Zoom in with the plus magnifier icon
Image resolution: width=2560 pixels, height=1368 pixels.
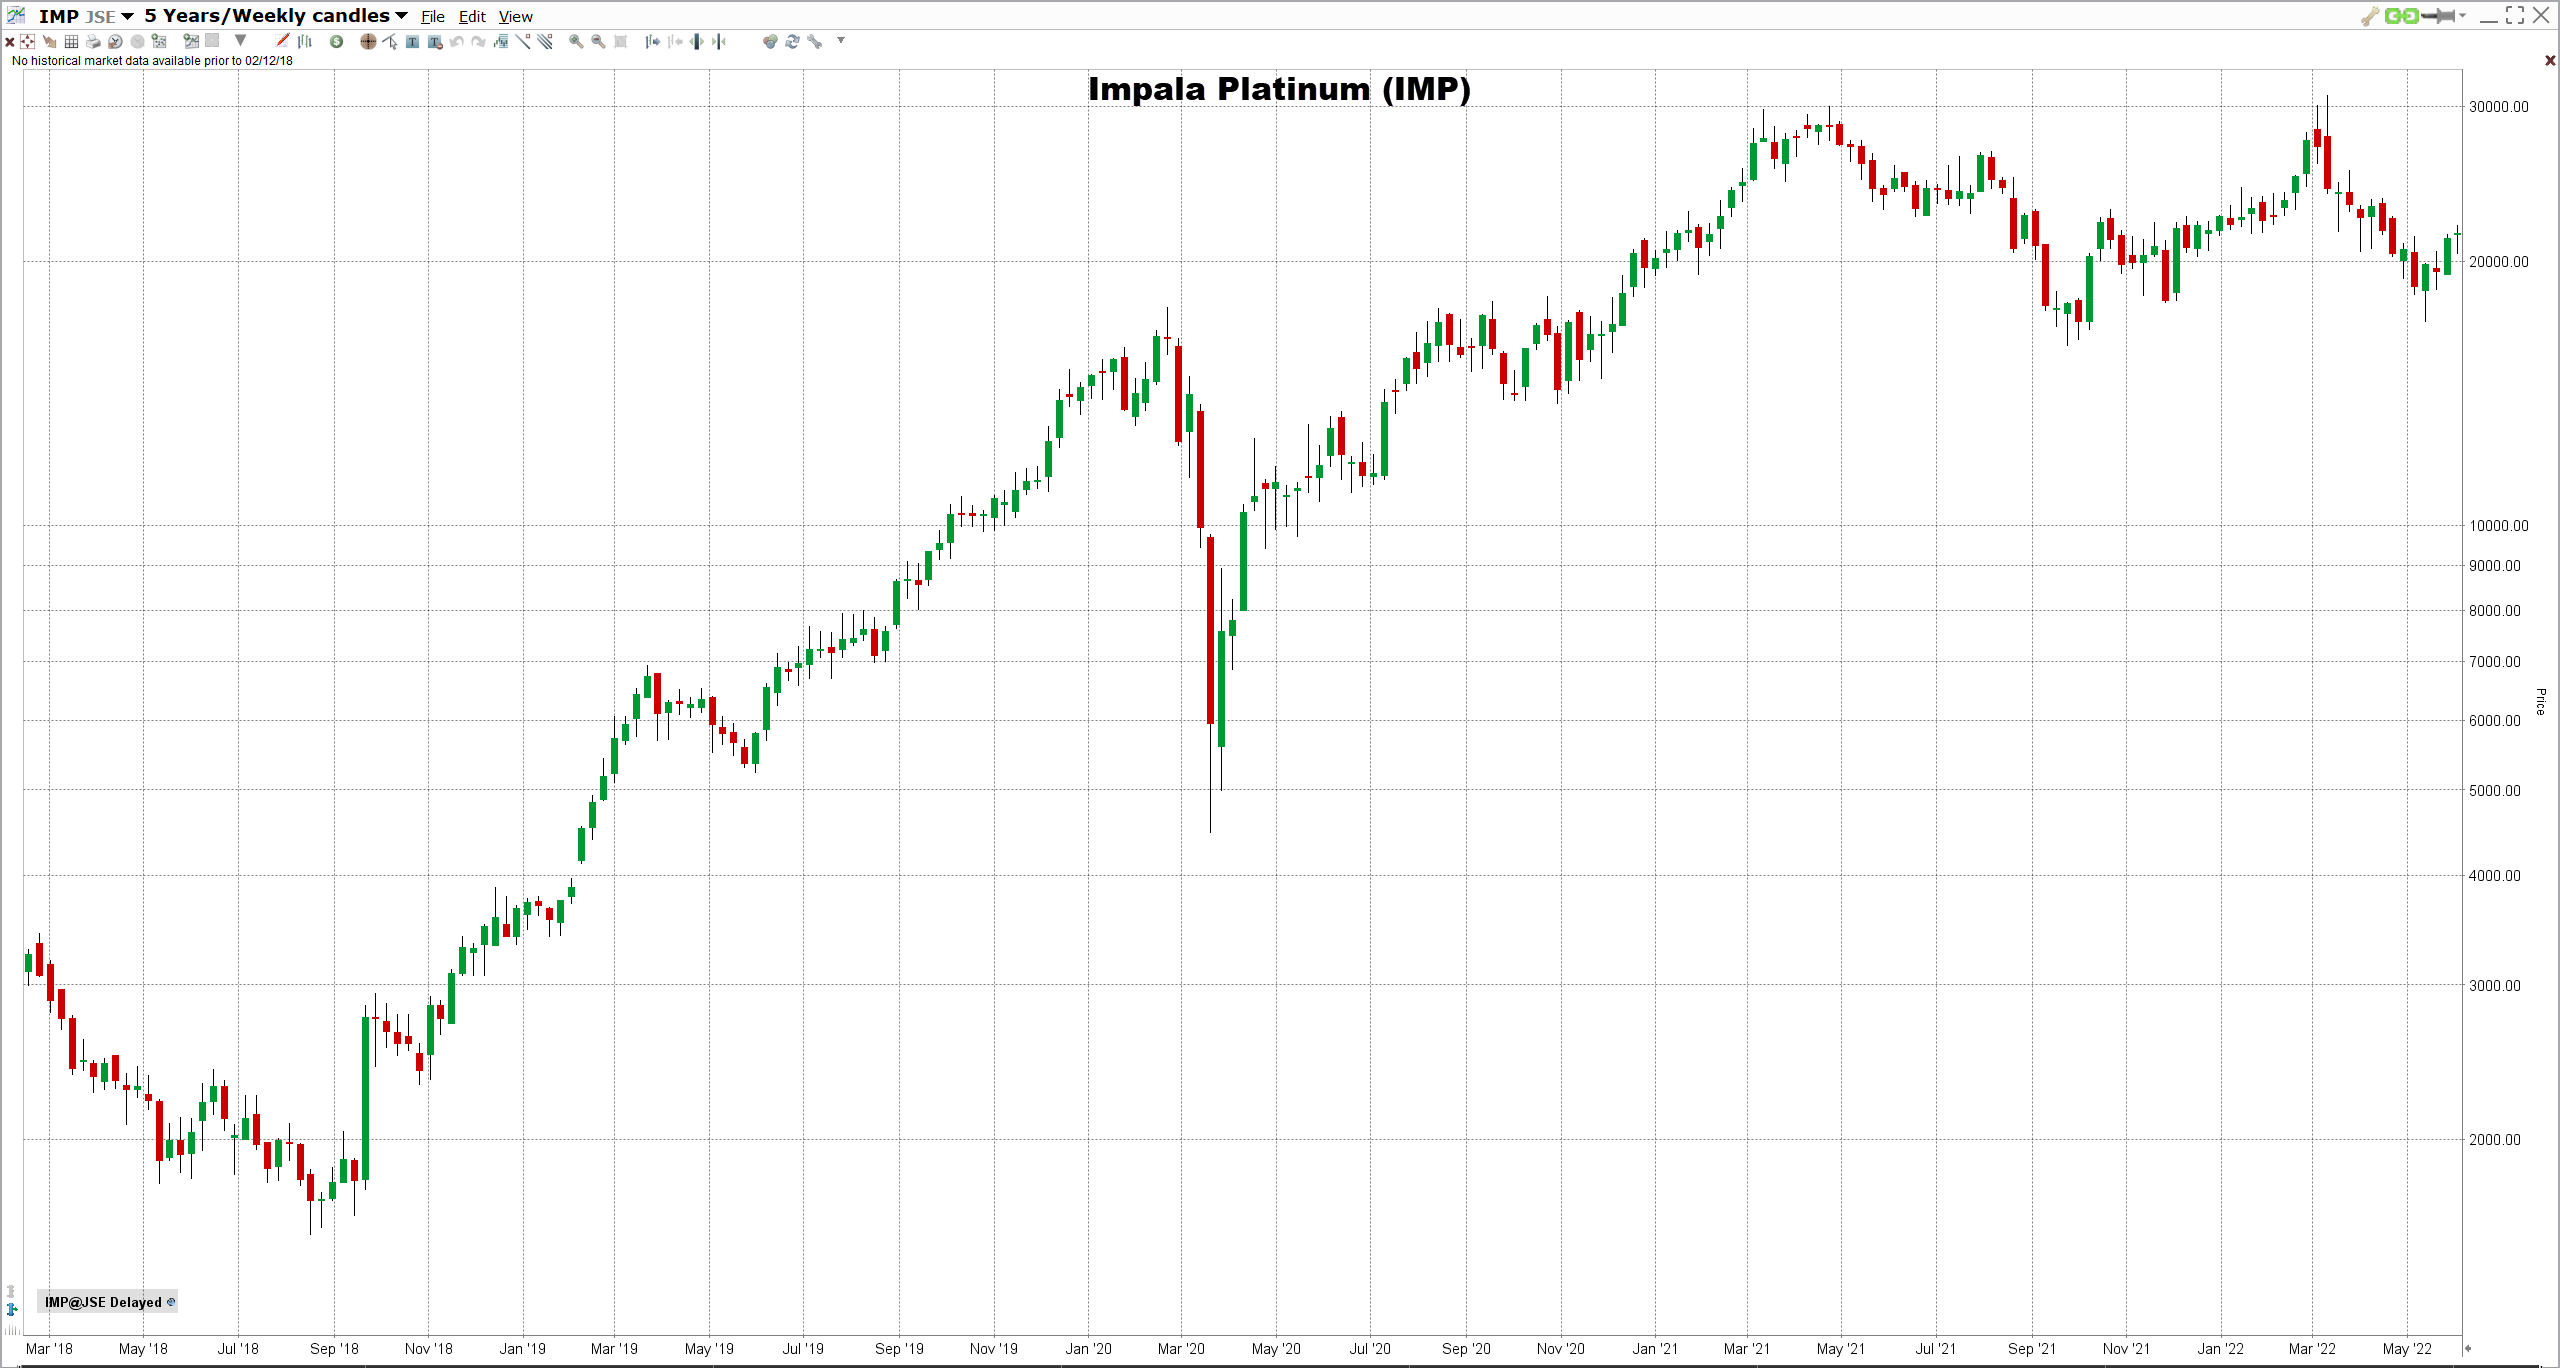pyautogui.click(x=576, y=42)
